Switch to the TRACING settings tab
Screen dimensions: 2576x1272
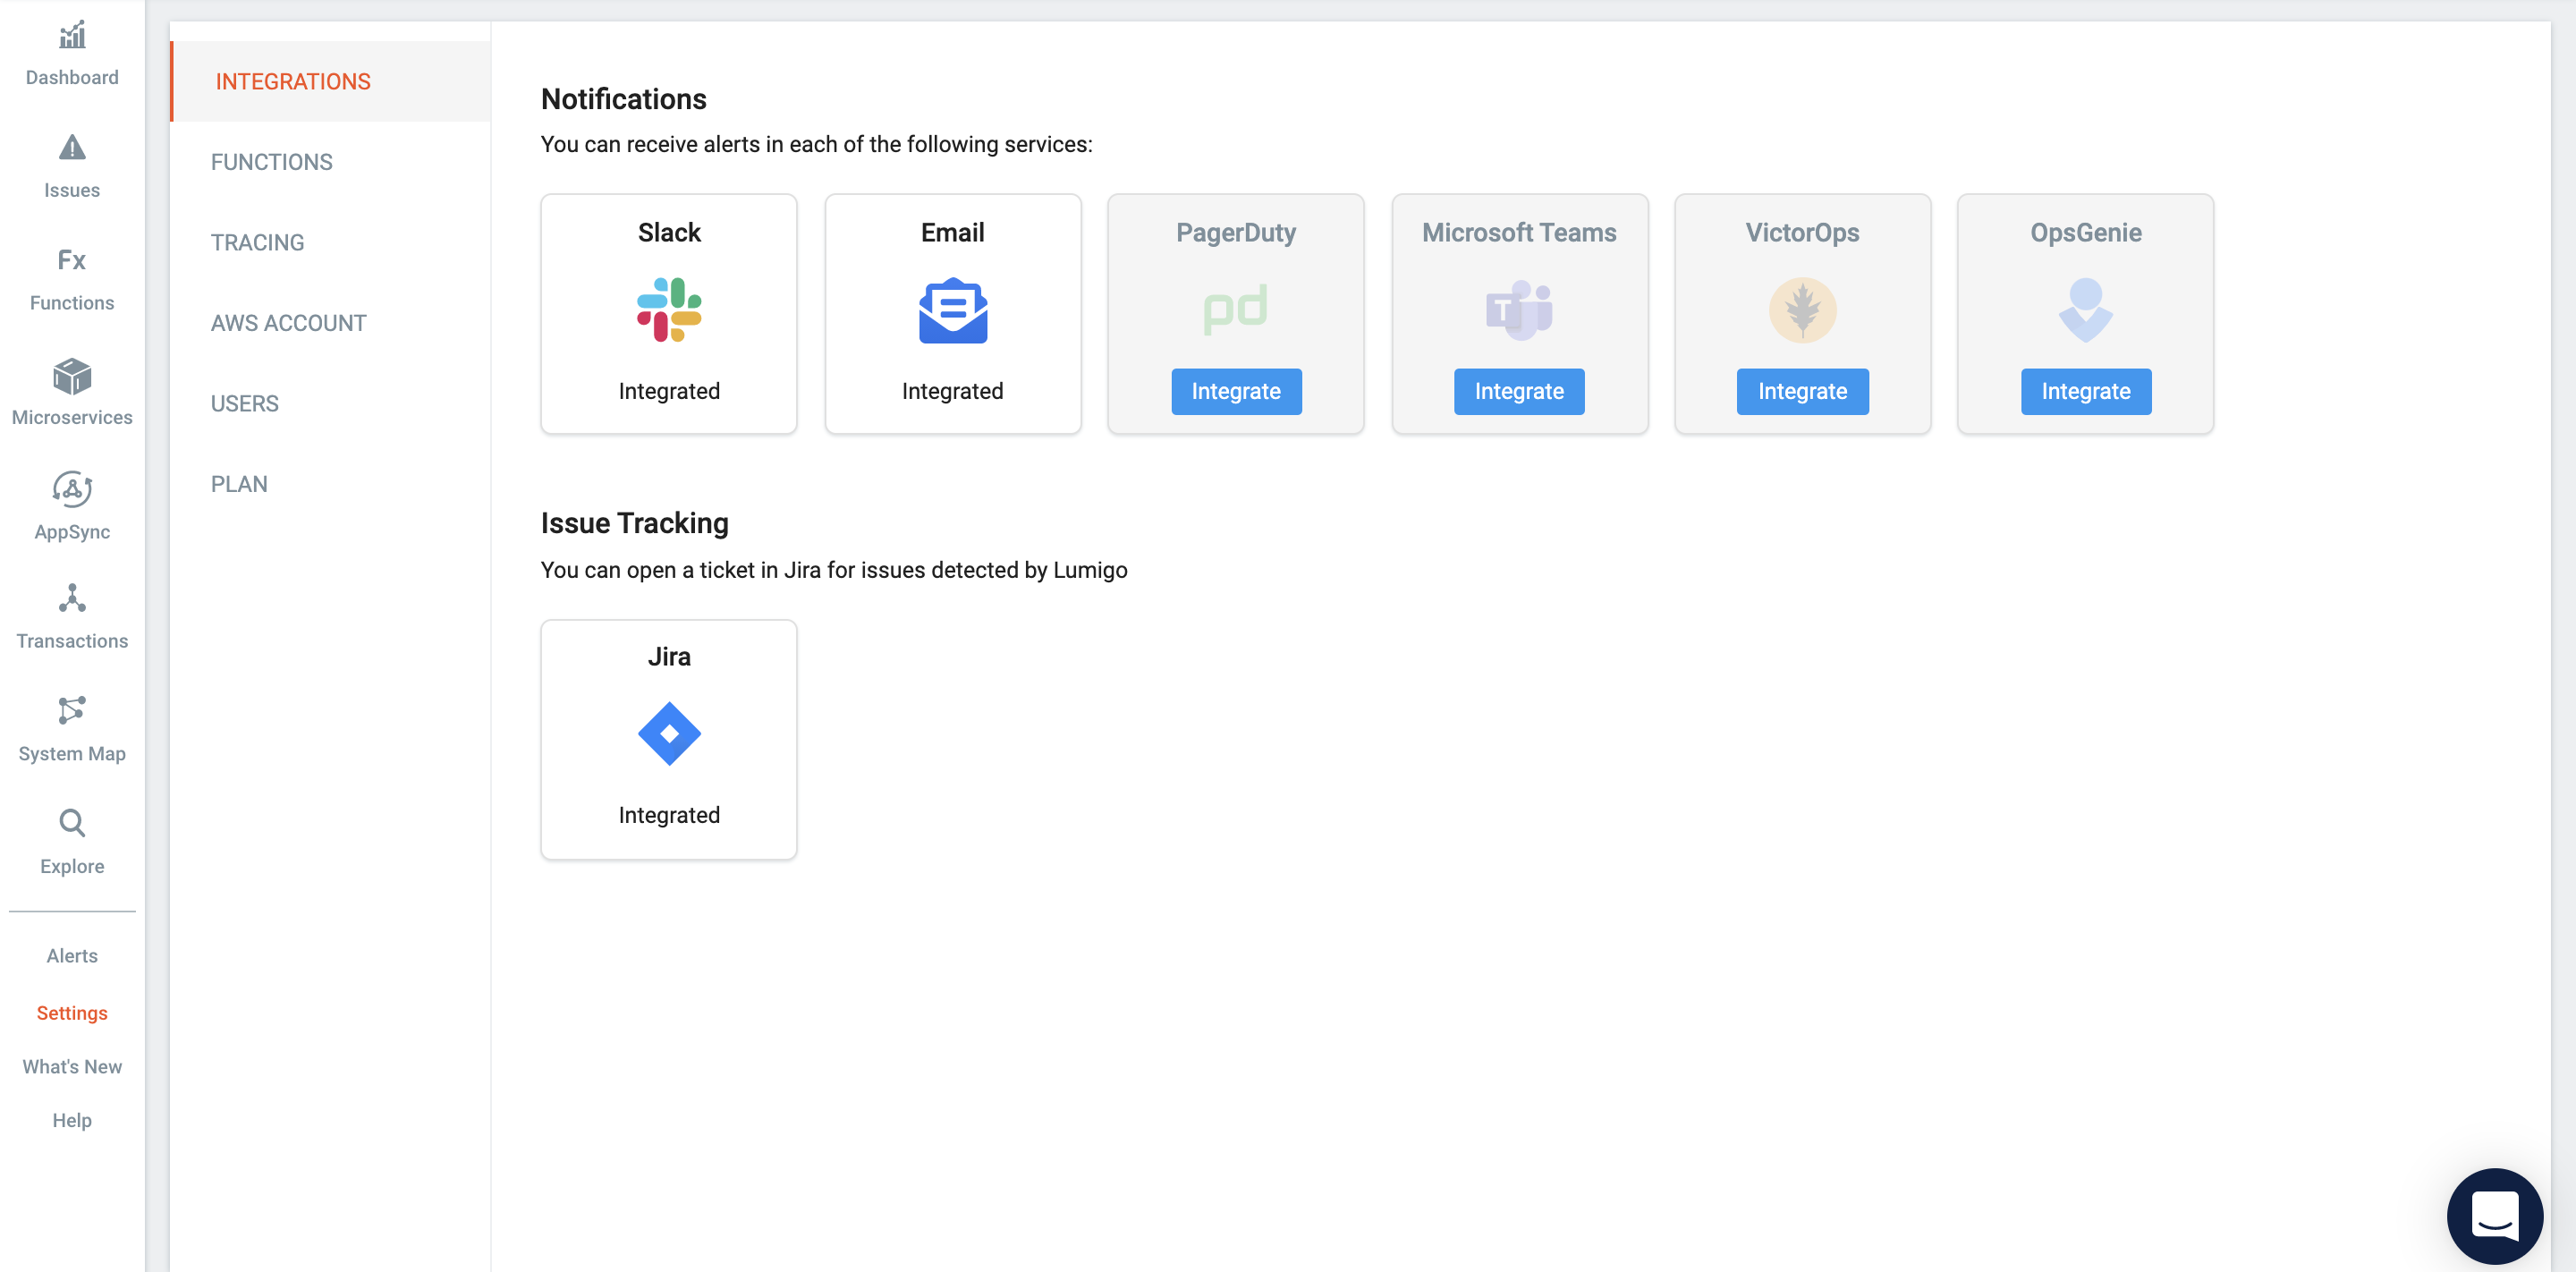(x=330, y=242)
